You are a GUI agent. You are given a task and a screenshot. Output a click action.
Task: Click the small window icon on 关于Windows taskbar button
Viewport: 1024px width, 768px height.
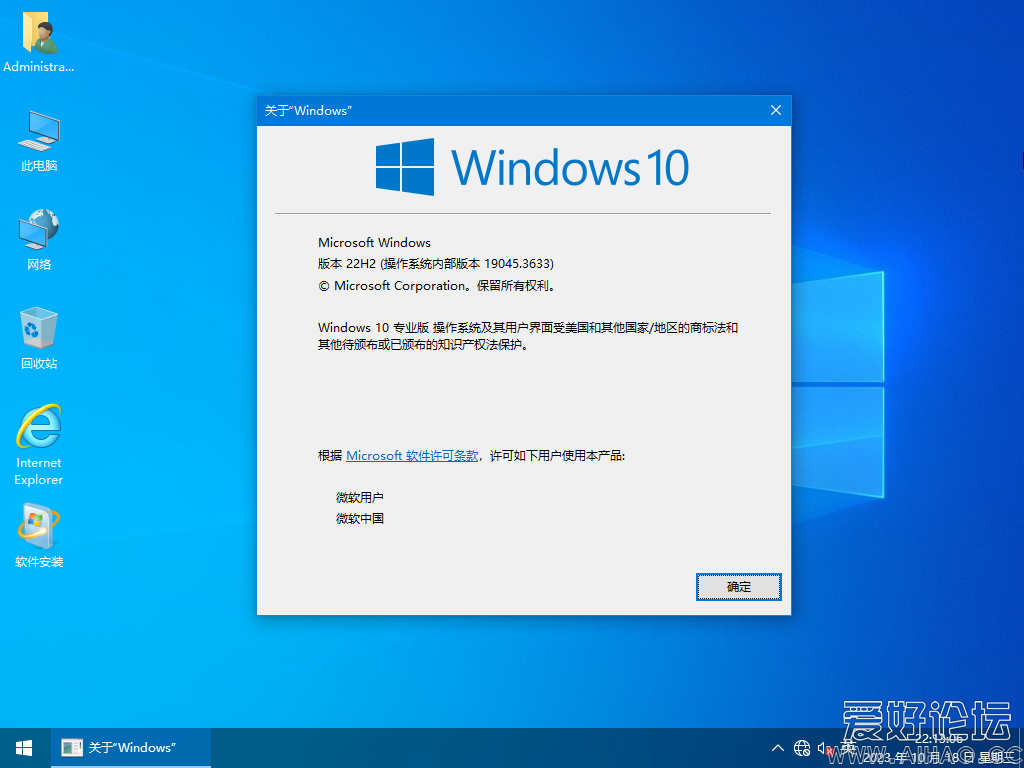71,747
